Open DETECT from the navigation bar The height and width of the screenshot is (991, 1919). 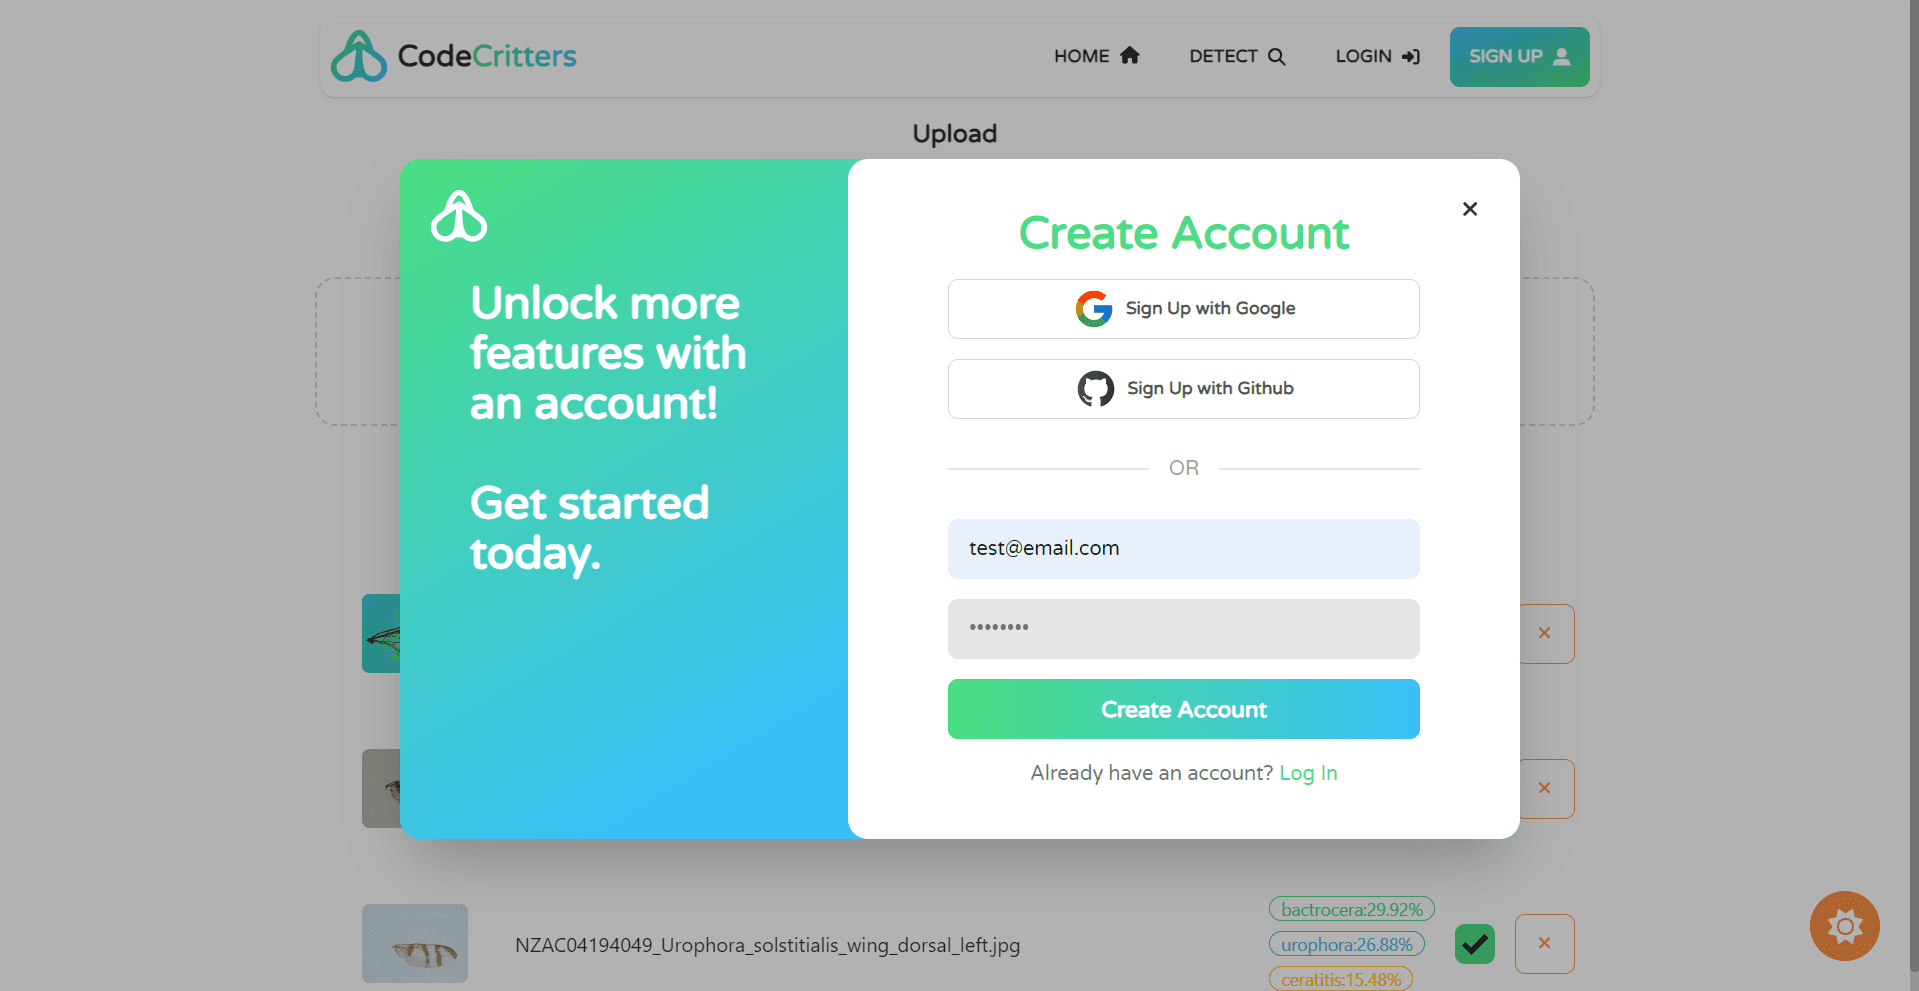point(1237,56)
